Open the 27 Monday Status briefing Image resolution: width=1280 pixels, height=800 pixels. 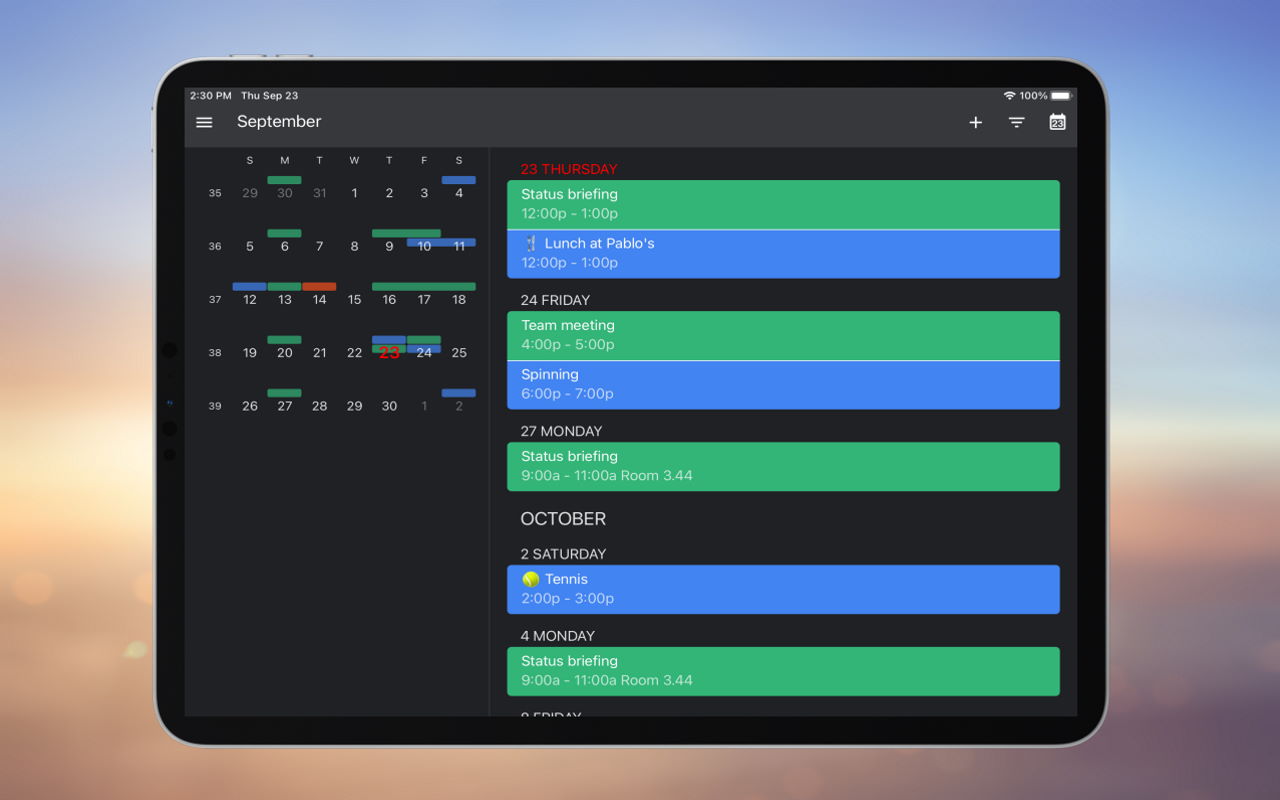point(782,466)
